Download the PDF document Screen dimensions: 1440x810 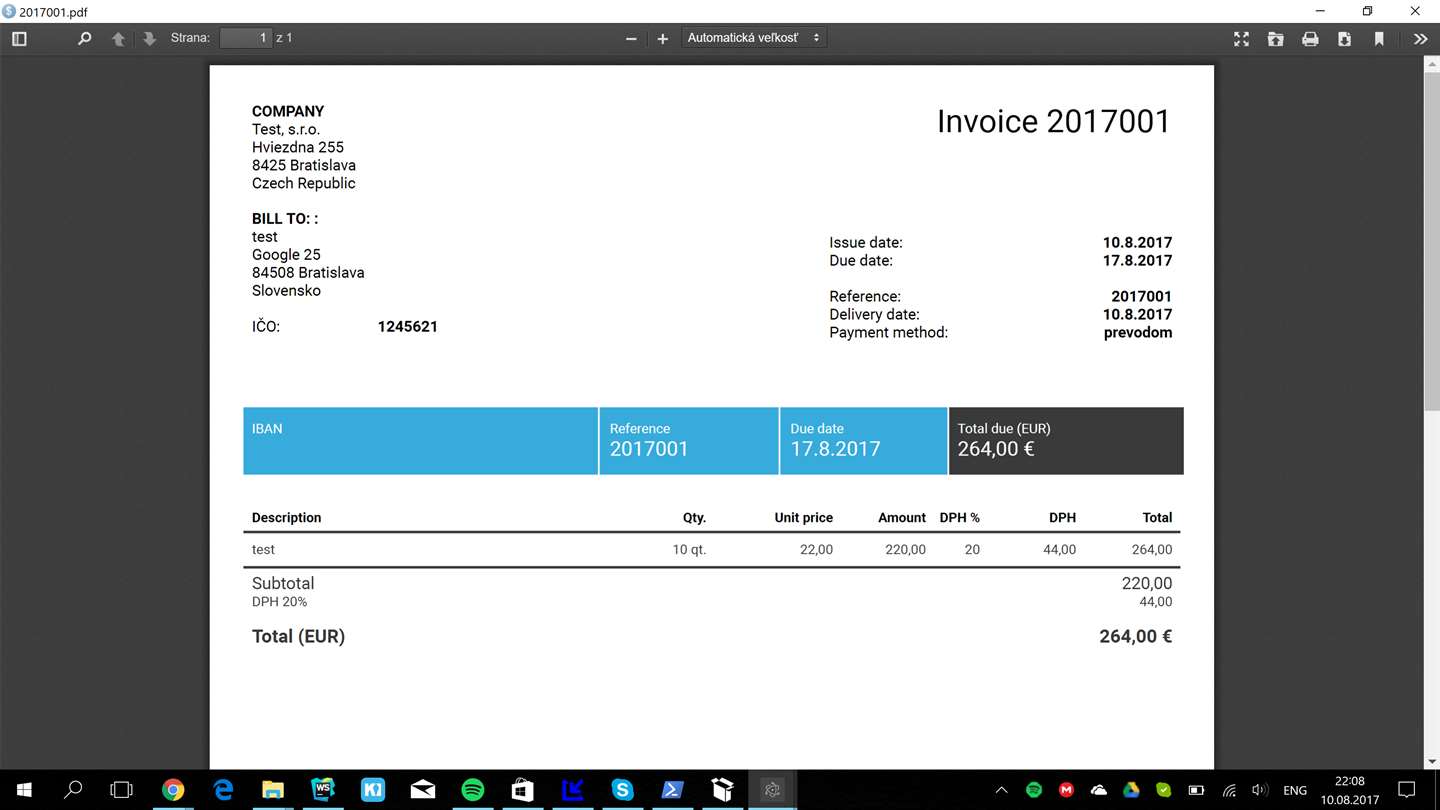1344,39
